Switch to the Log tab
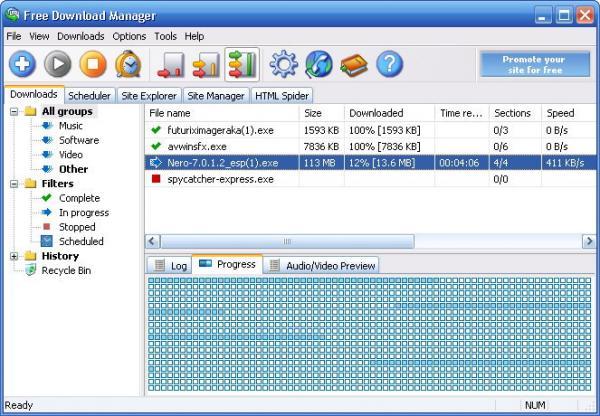The width and height of the screenshot is (600, 416). pyautogui.click(x=170, y=265)
